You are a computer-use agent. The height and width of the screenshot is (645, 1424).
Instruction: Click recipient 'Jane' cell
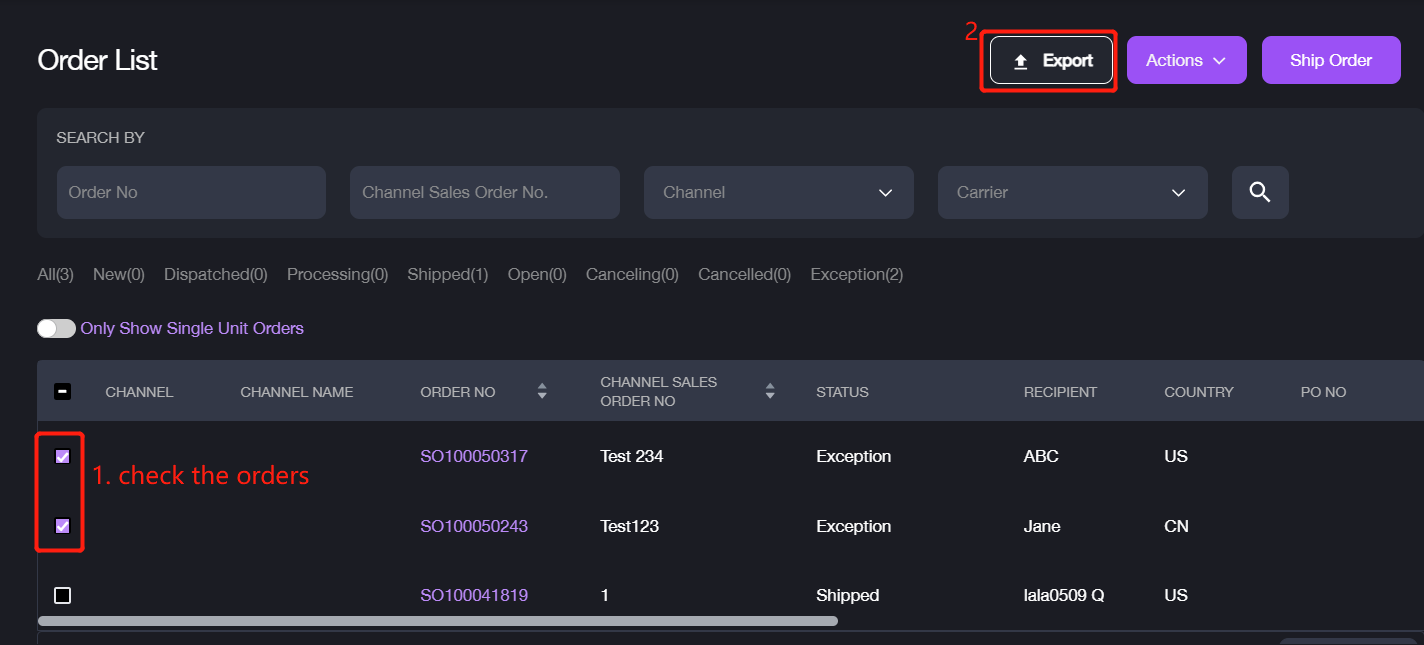1042,526
